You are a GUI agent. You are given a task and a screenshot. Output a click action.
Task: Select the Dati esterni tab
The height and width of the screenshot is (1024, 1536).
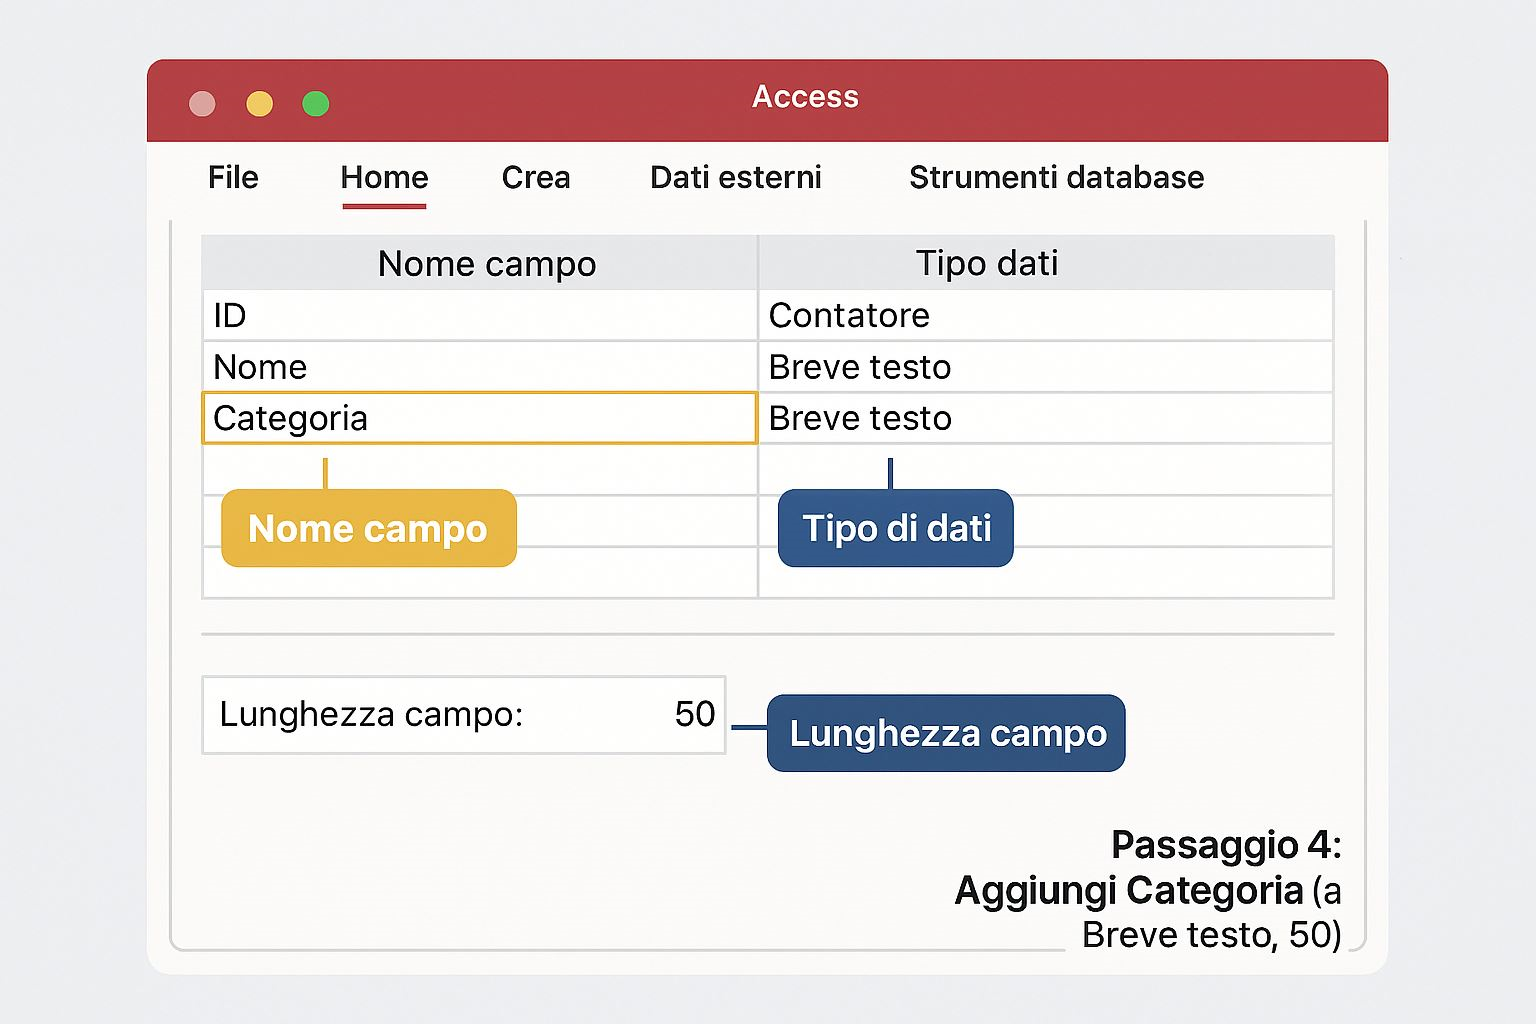coord(736,178)
